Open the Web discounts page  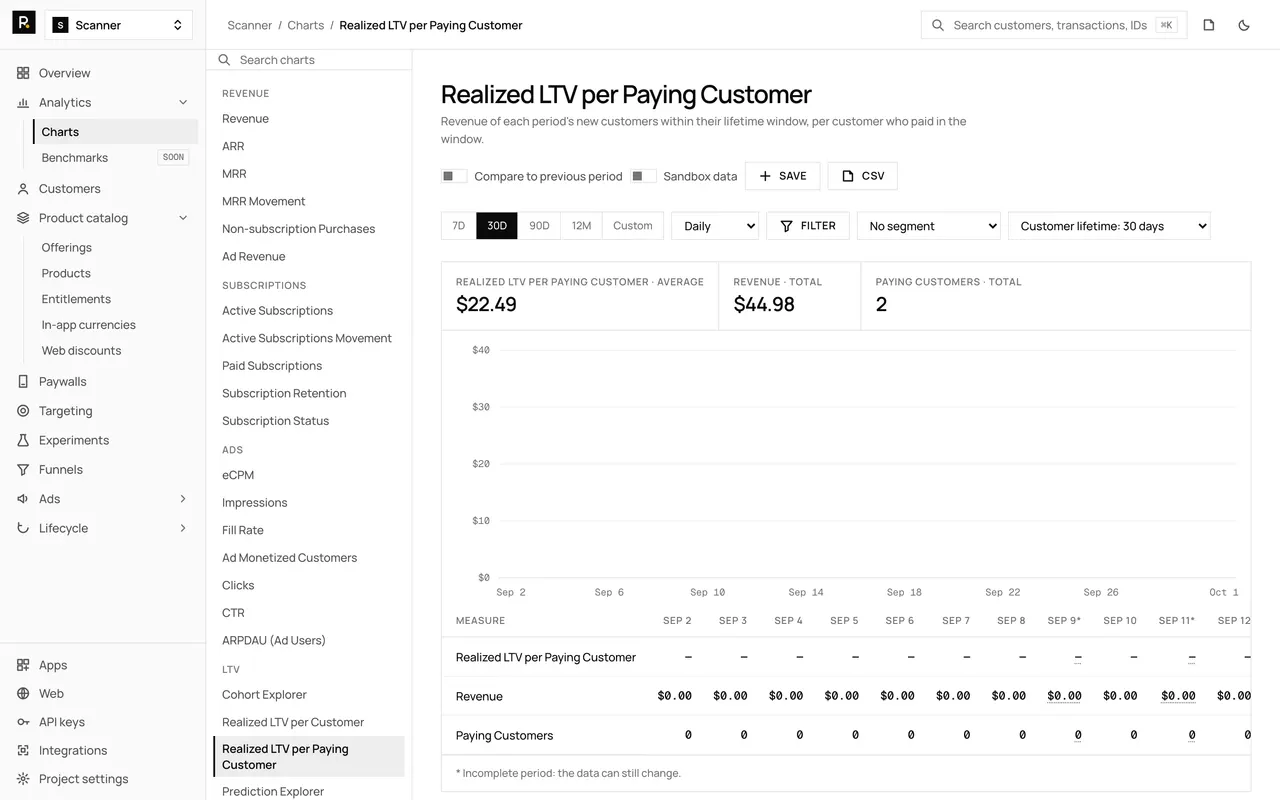(81, 351)
